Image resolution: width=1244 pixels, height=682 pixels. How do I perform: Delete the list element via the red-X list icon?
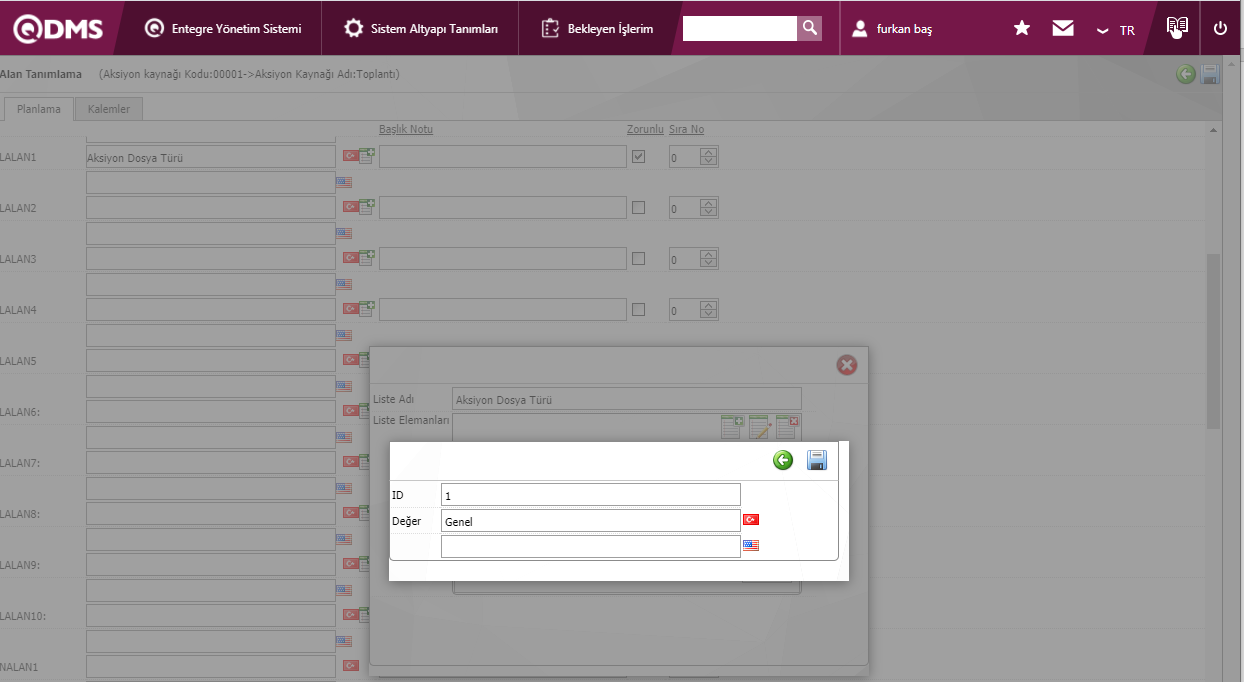pyautogui.click(x=788, y=426)
